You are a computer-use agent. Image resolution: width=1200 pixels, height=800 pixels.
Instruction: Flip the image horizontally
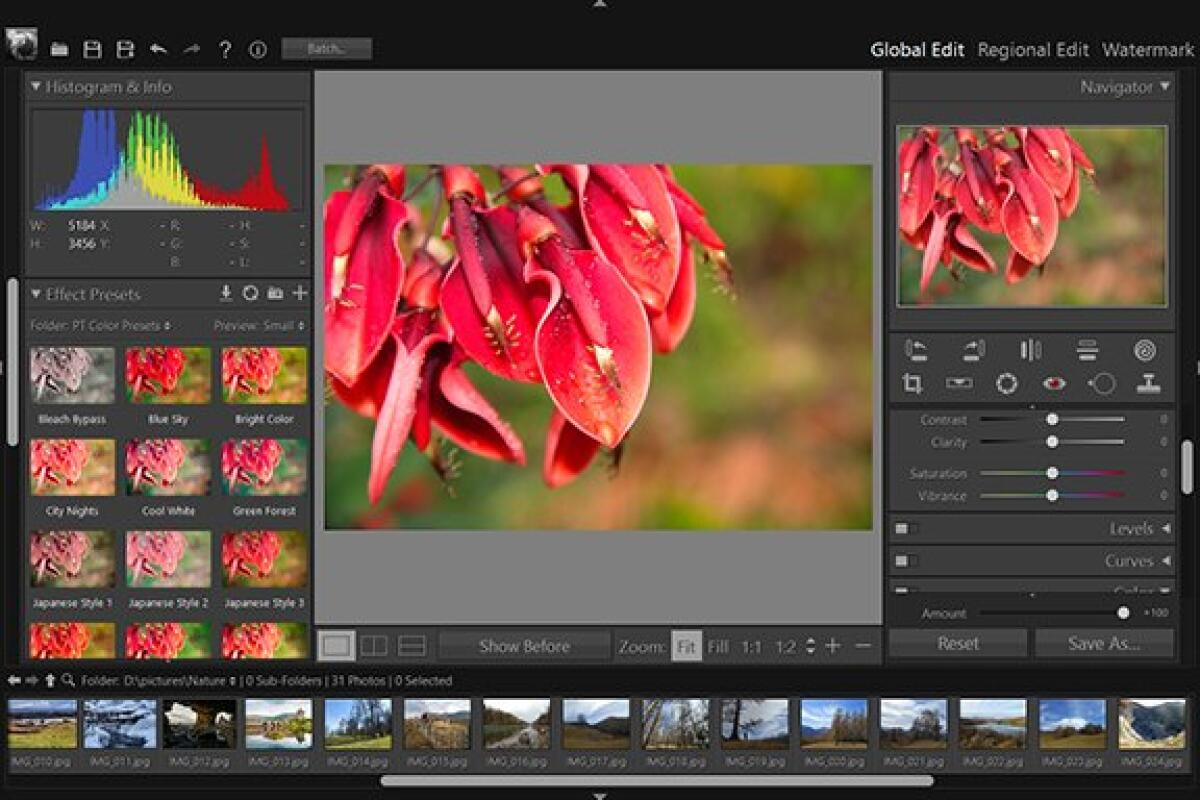point(1032,350)
